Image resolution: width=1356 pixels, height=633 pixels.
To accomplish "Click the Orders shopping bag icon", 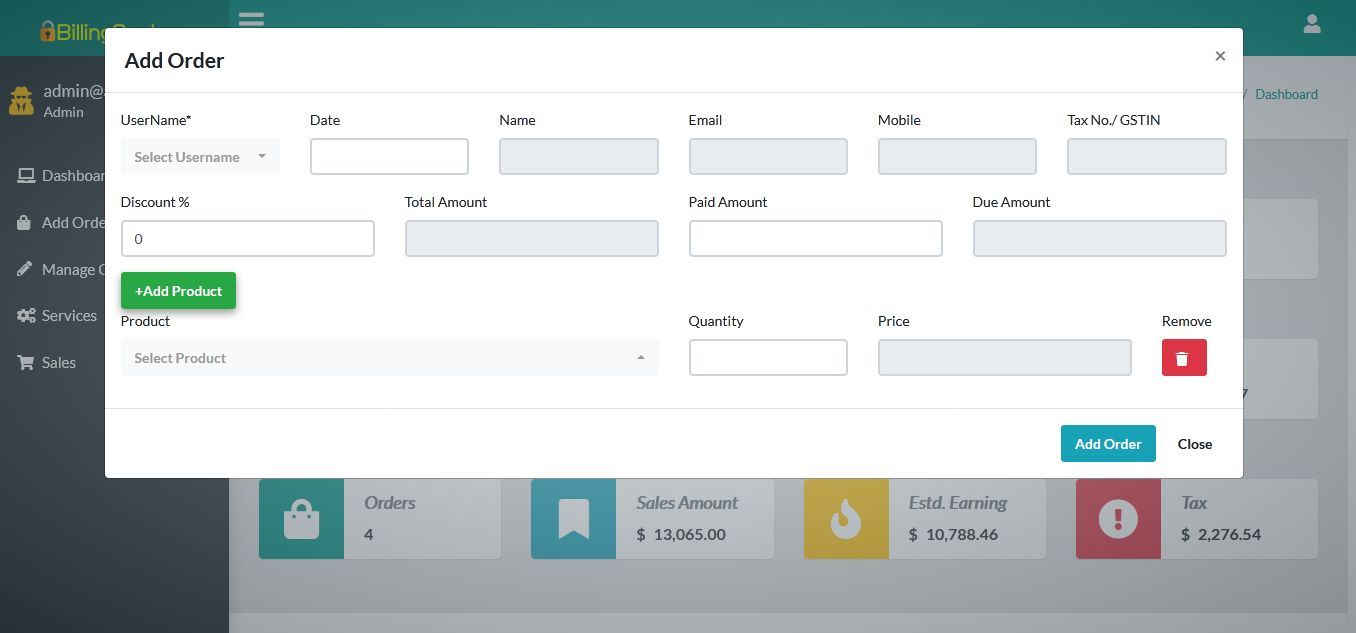I will pos(301,519).
